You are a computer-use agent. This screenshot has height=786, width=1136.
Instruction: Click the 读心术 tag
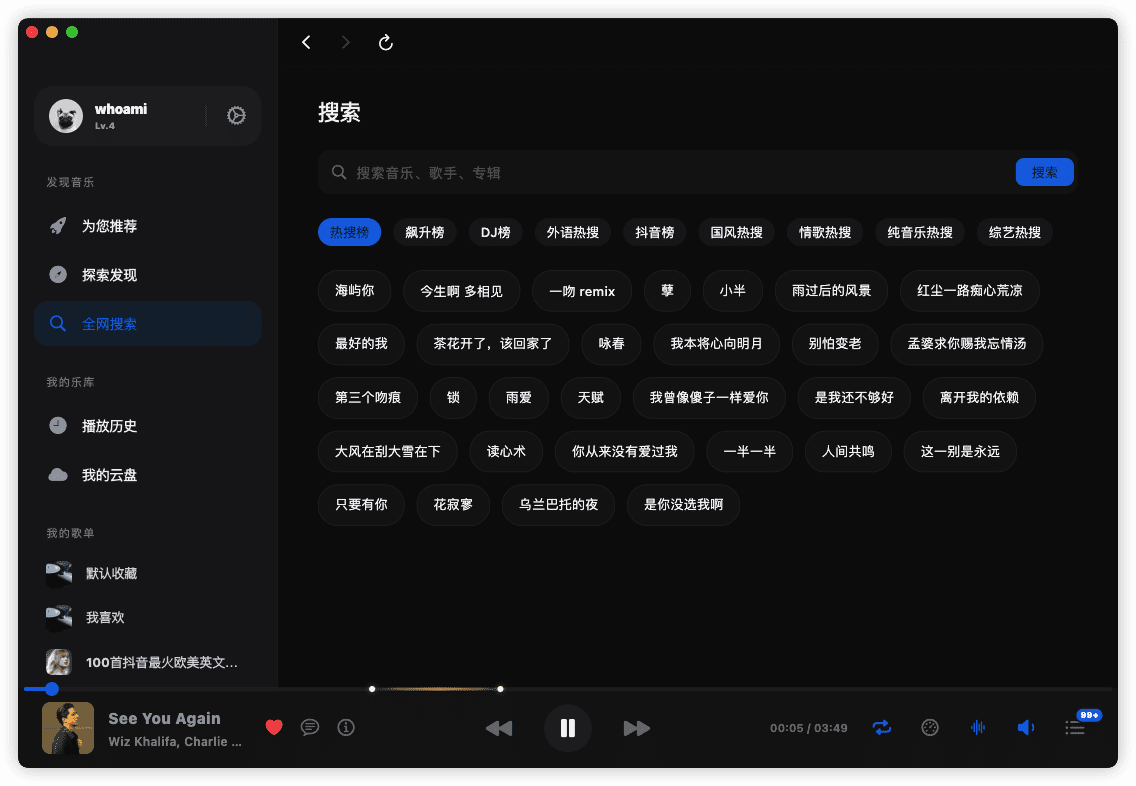click(506, 451)
